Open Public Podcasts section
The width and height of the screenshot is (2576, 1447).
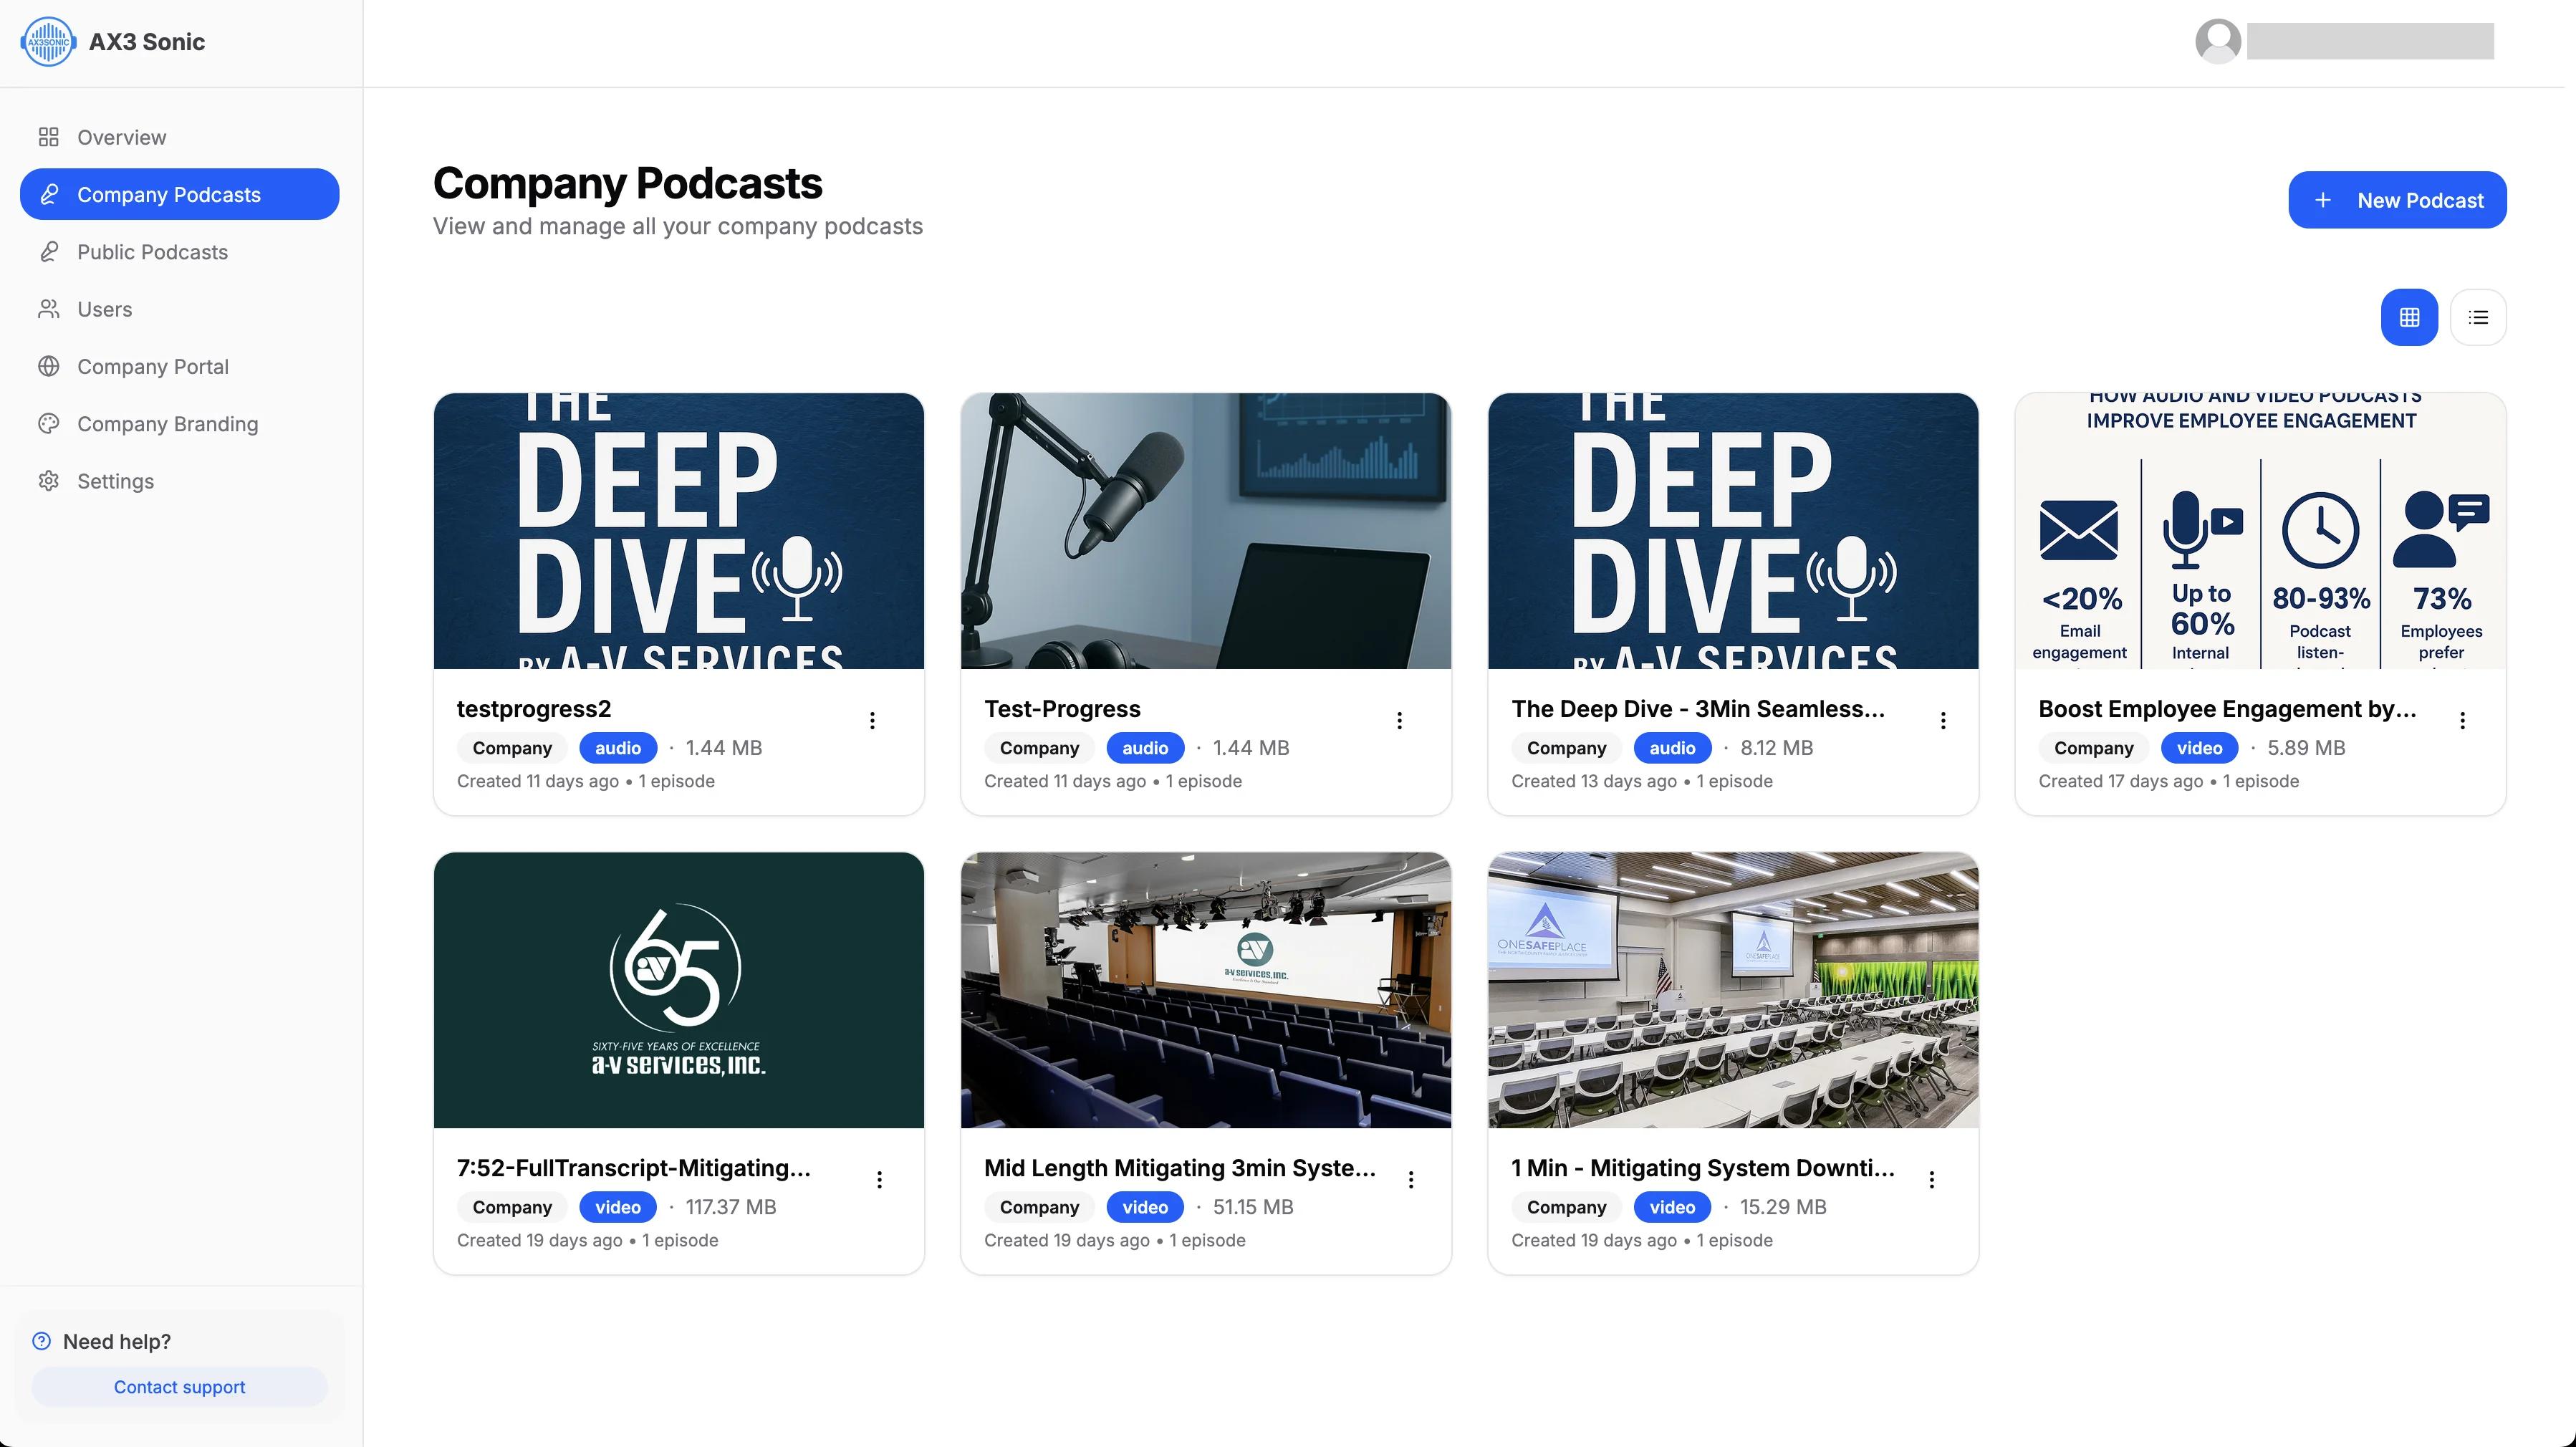(x=179, y=252)
